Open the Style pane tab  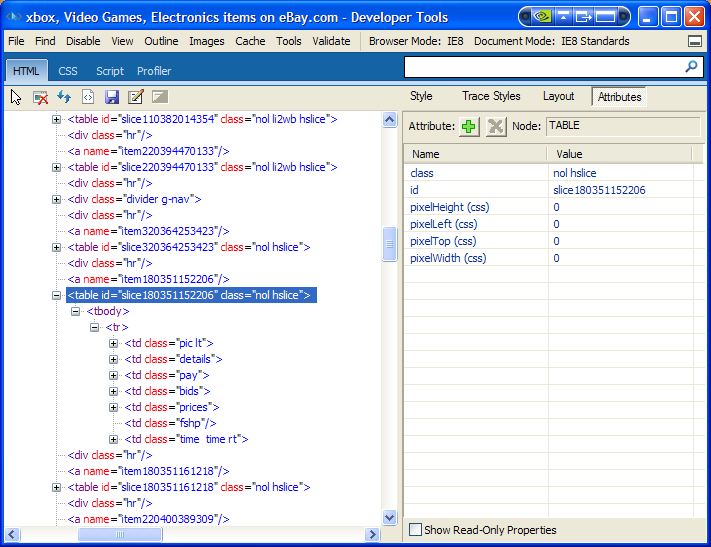pos(421,96)
